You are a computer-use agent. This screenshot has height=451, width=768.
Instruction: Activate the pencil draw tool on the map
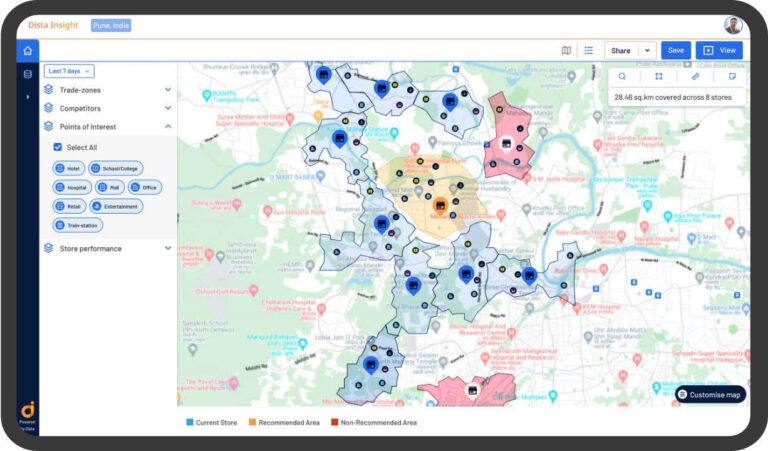696,76
